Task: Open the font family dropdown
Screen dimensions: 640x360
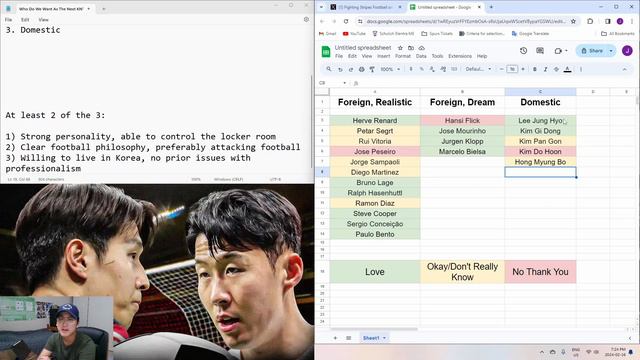Action: 478,69
